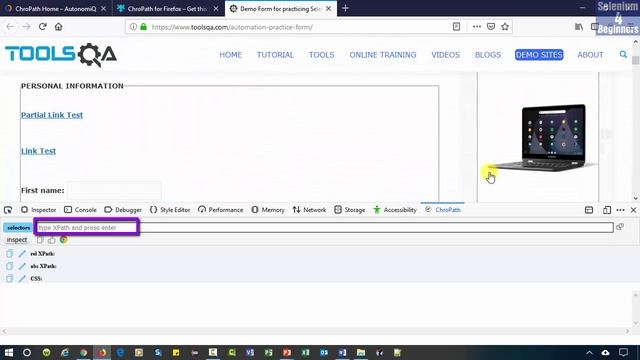
Task: Copy the abs XPath value
Action: click(x=9, y=266)
